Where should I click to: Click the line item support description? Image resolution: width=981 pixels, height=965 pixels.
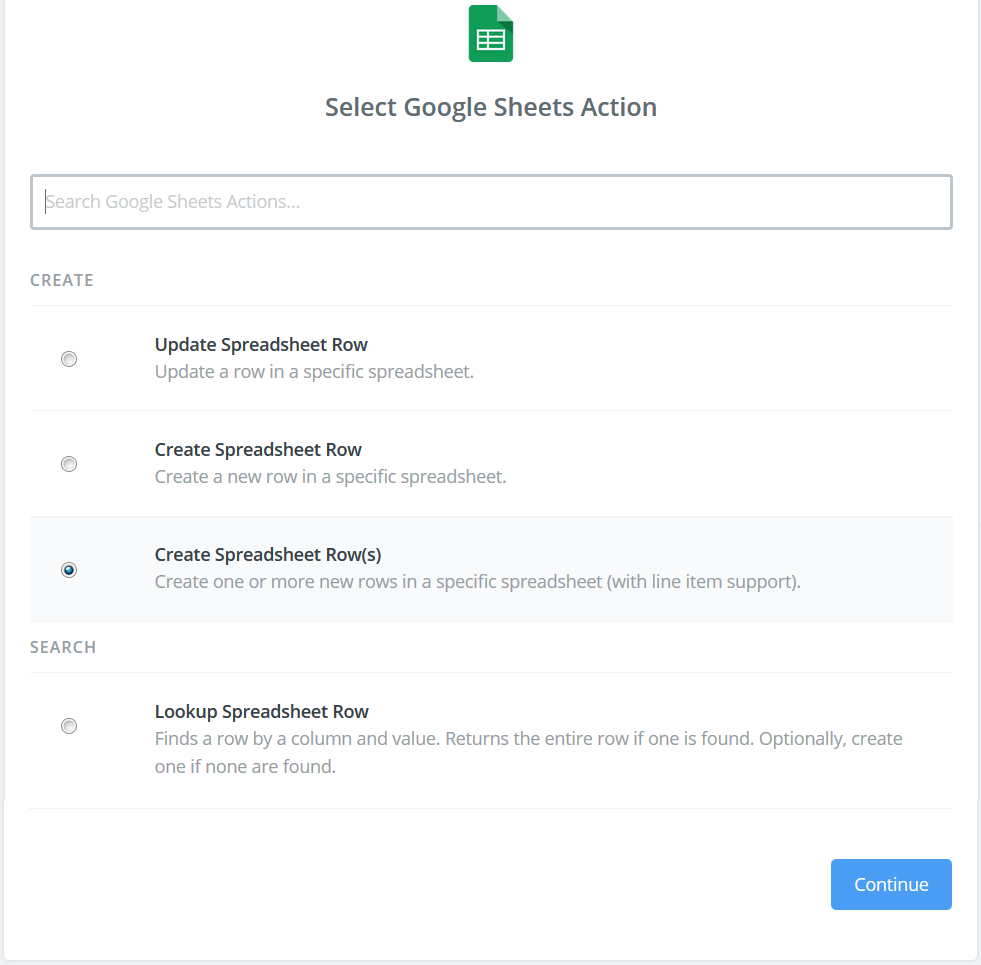click(478, 582)
